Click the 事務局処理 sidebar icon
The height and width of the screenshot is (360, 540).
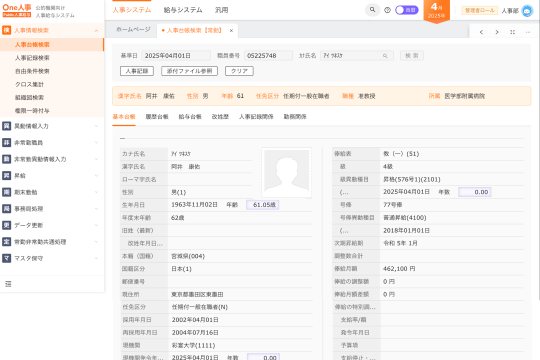7,209
